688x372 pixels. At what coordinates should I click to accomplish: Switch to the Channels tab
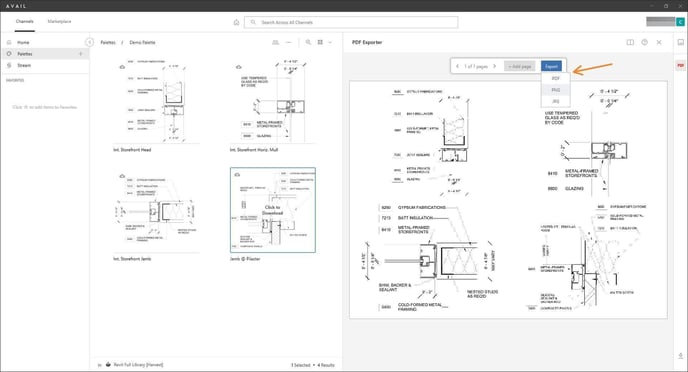[x=25, y=21]
